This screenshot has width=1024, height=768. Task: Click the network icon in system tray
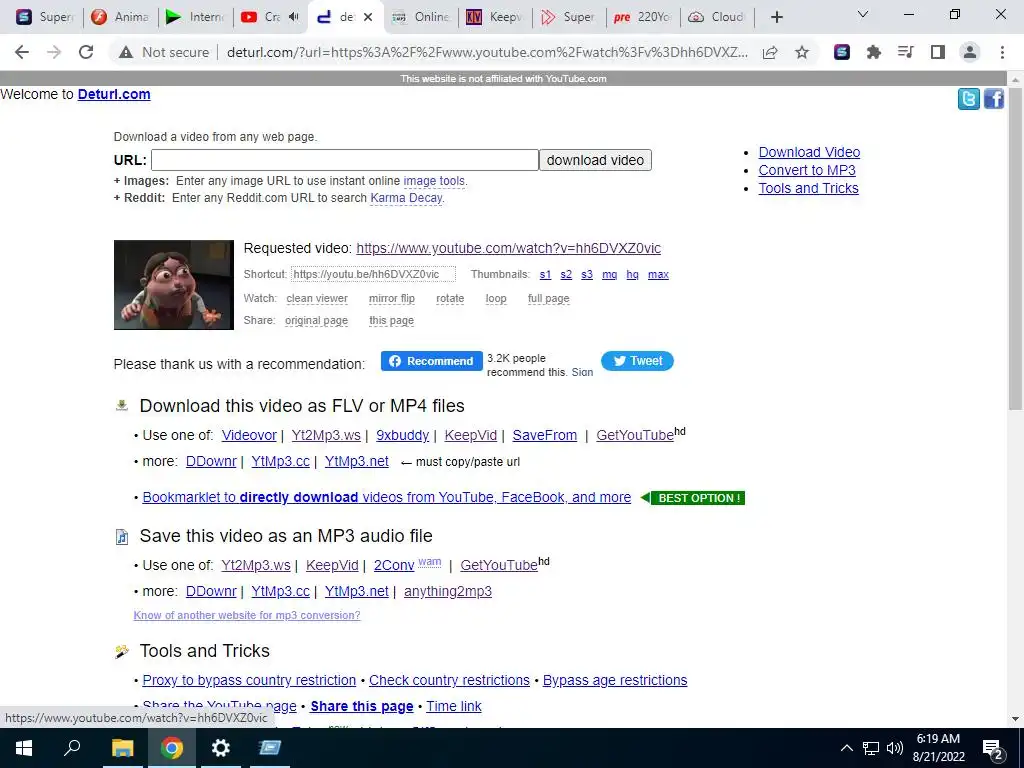point(871,748)
